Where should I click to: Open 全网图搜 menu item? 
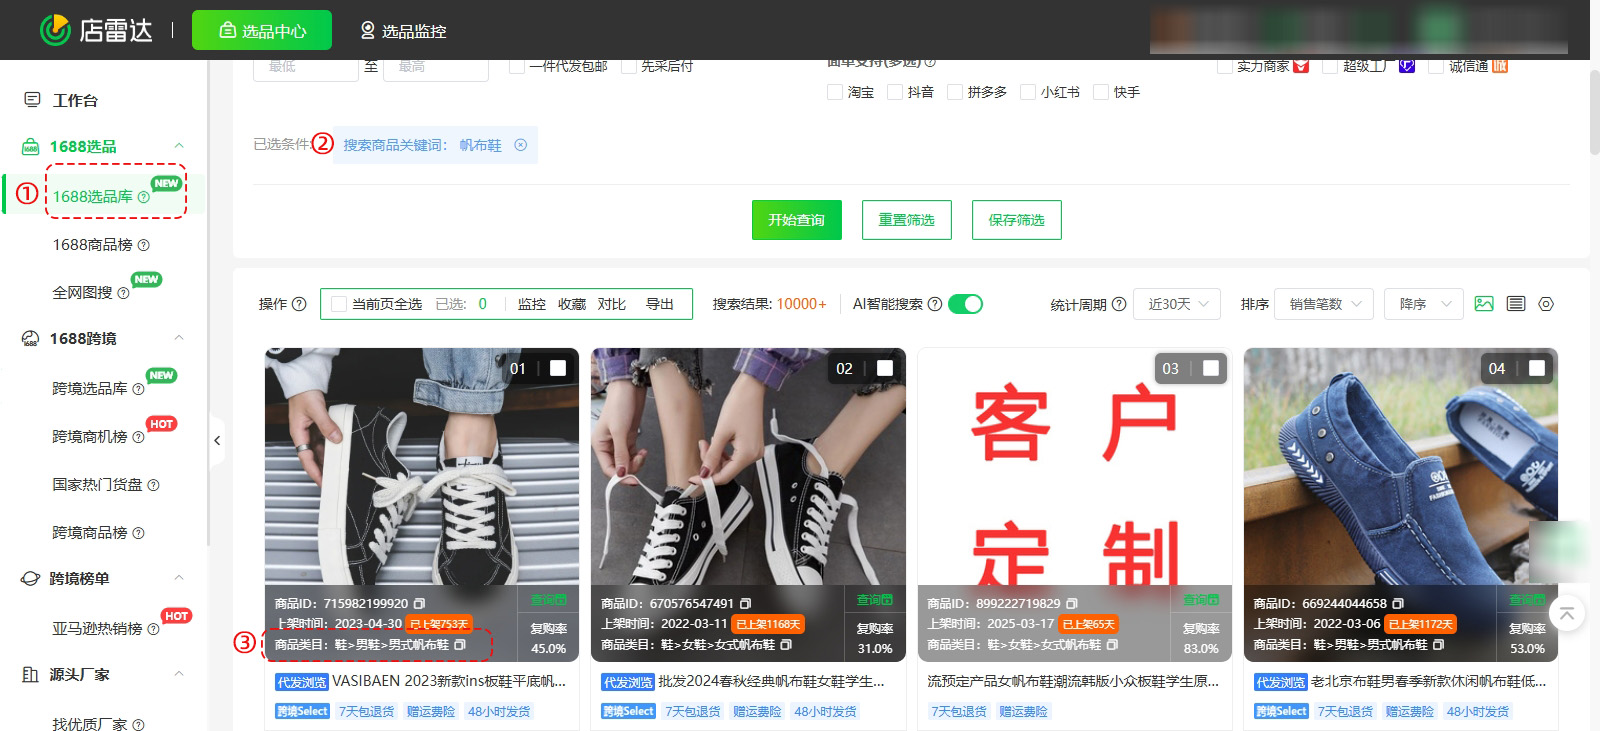coord(83,292)
